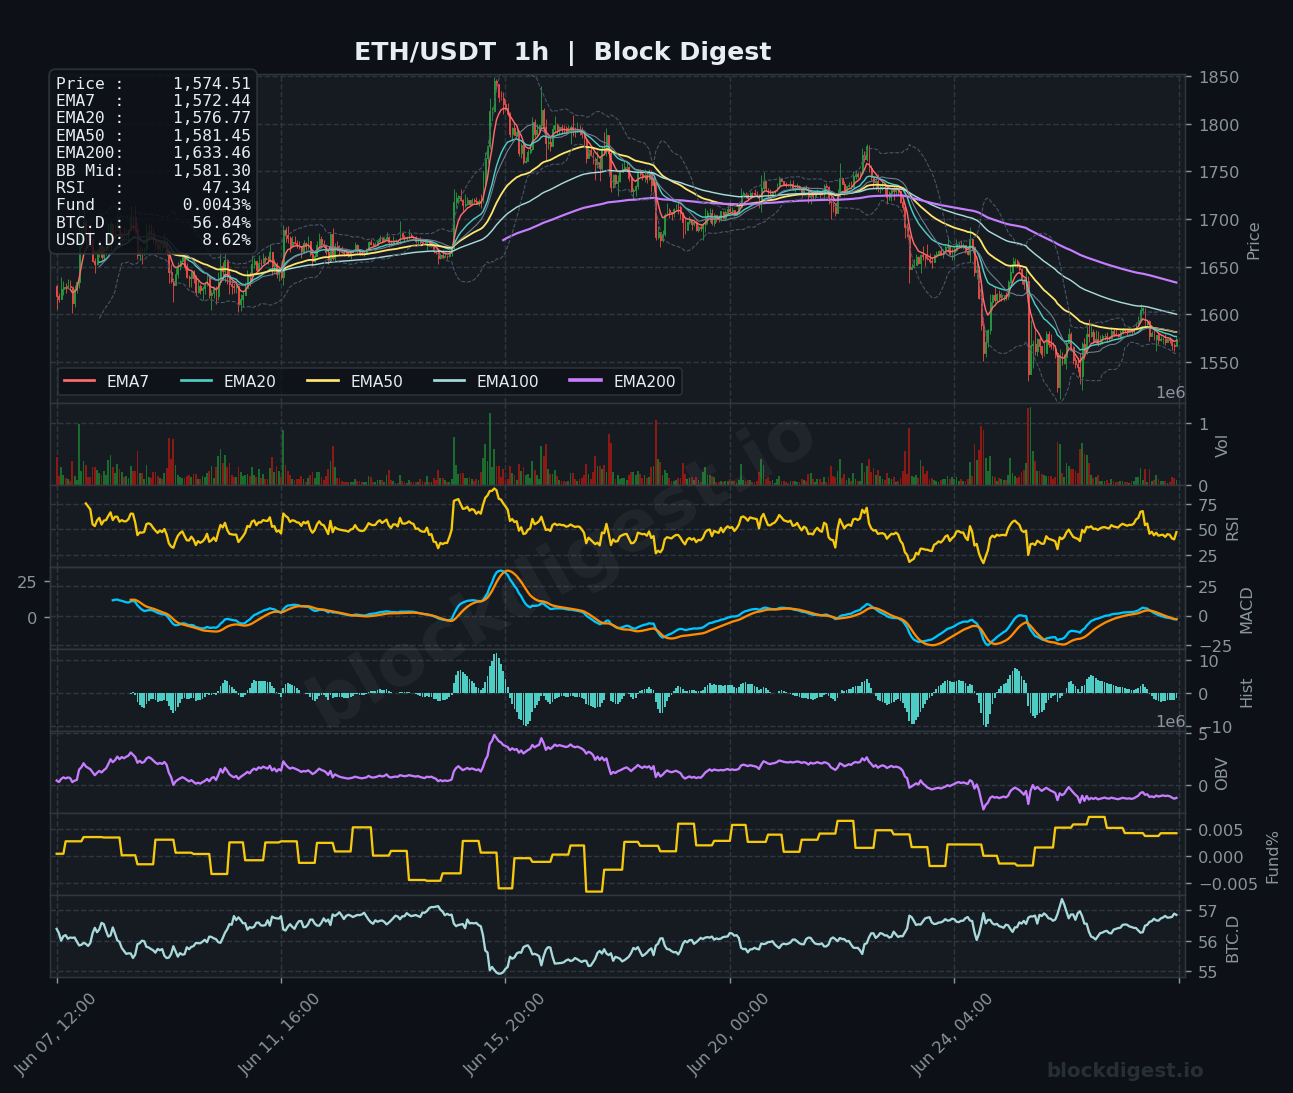
Task: Click the EMA7 value 1,572.44
Action: pyautogui.click(x=212, y=101)
